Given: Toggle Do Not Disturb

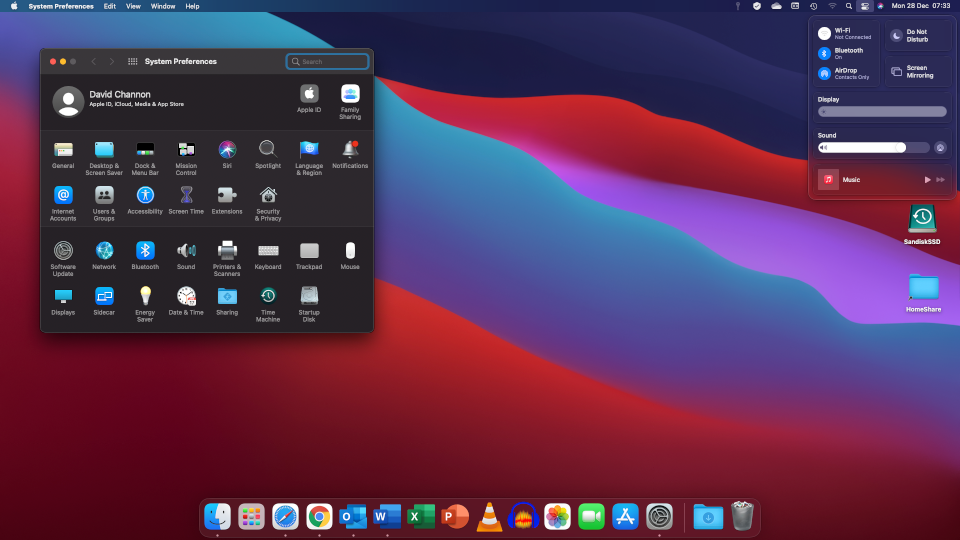Looking at the screenshot, I should coord(918,36).
